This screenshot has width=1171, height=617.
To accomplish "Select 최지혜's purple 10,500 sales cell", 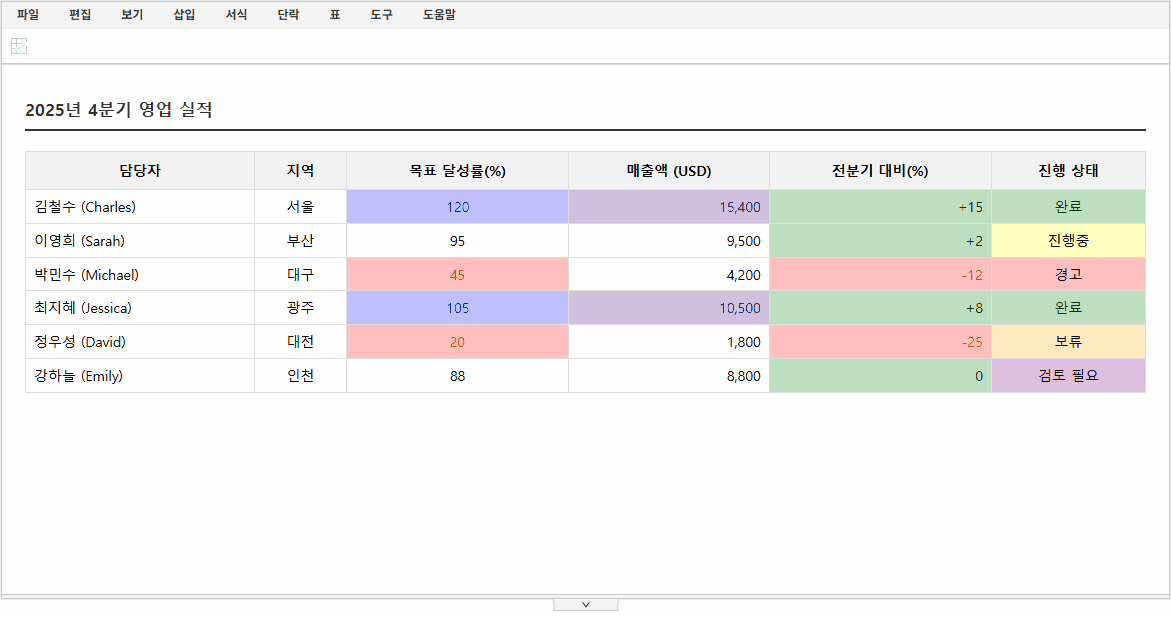I will click(x=668, y=307).
